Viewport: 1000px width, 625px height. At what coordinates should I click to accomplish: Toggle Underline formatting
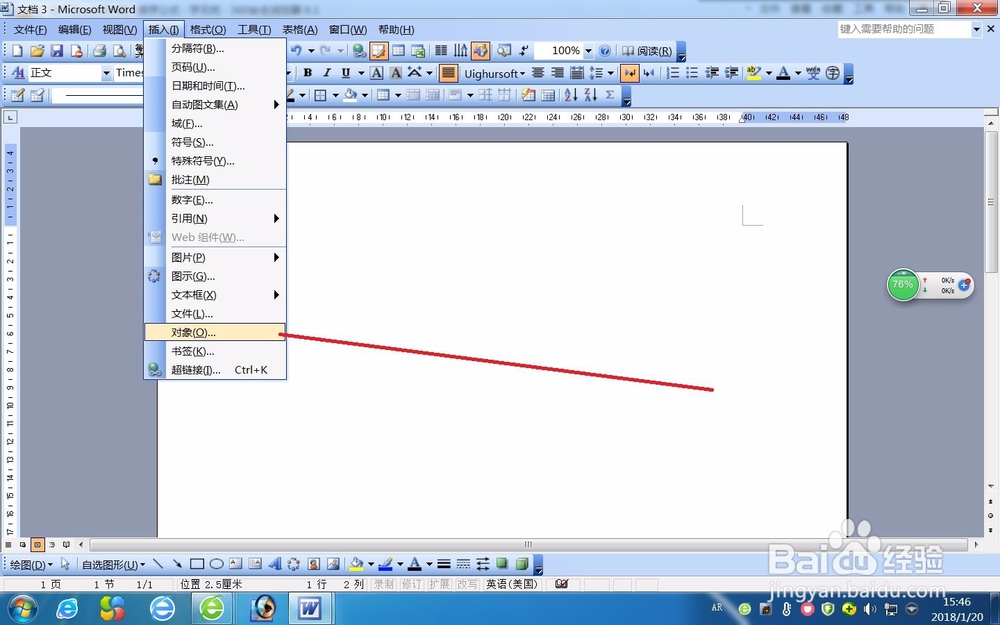346,73
